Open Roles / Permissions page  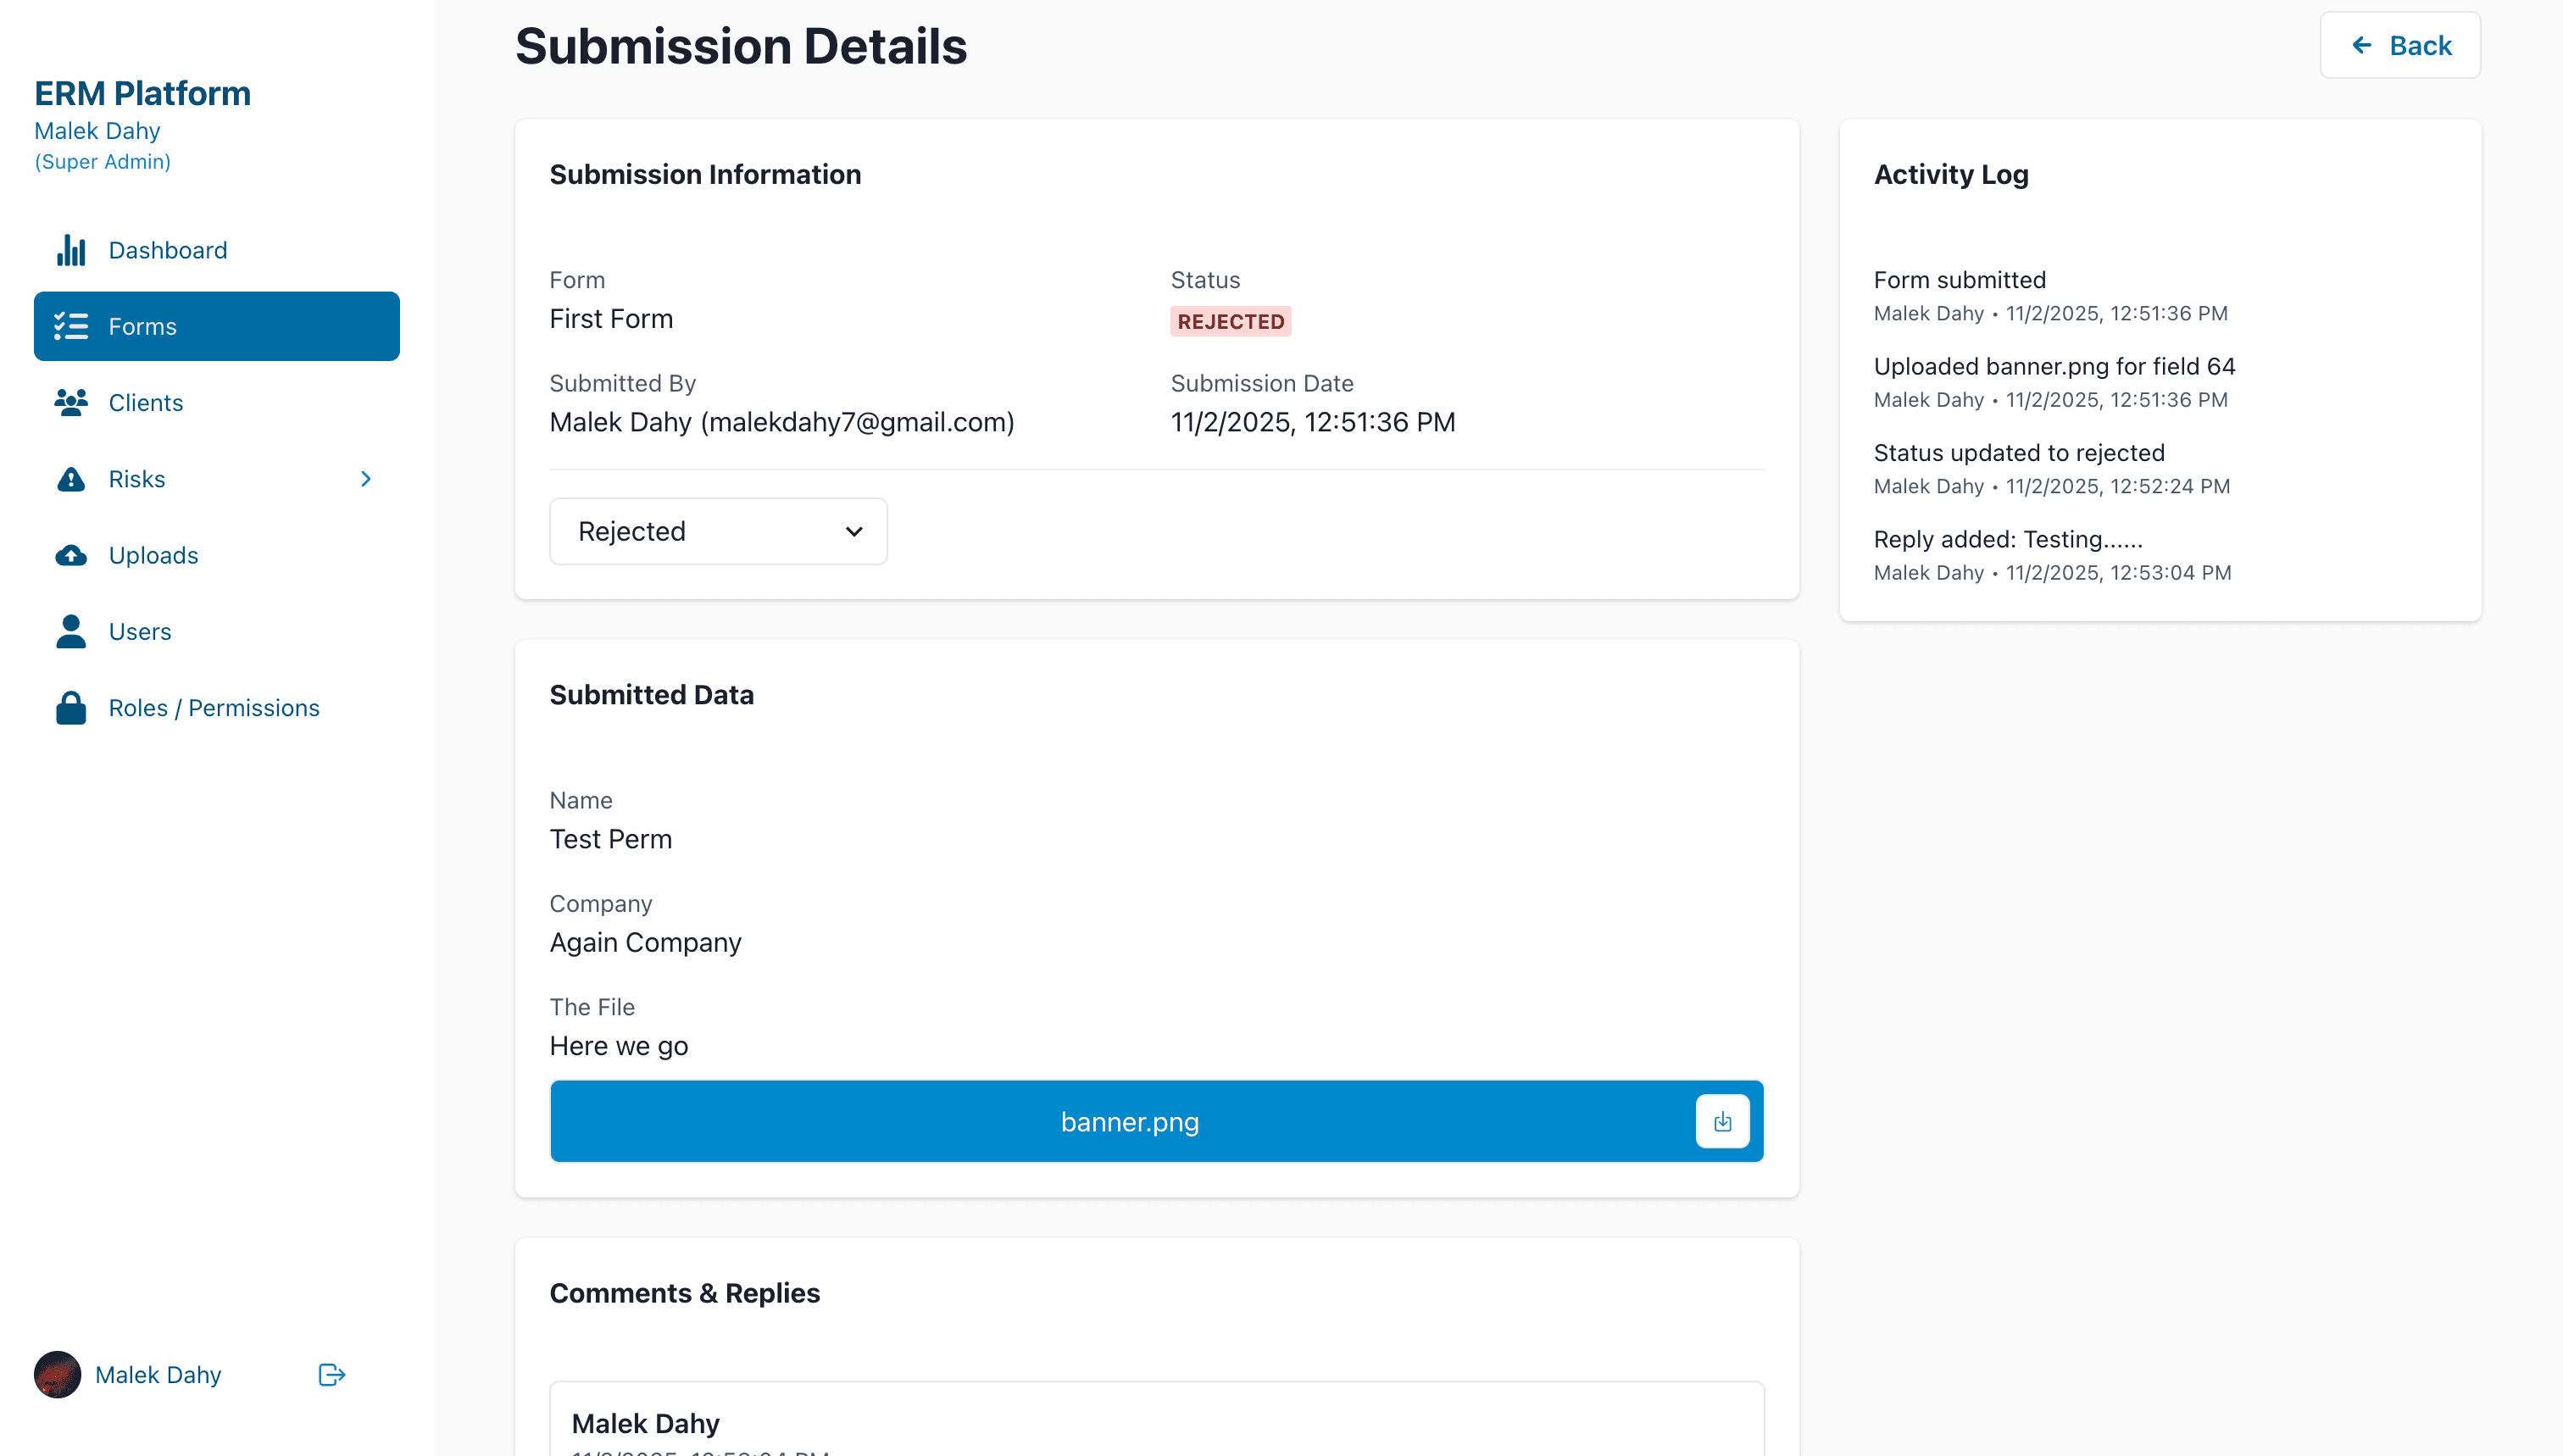(217, 708)
